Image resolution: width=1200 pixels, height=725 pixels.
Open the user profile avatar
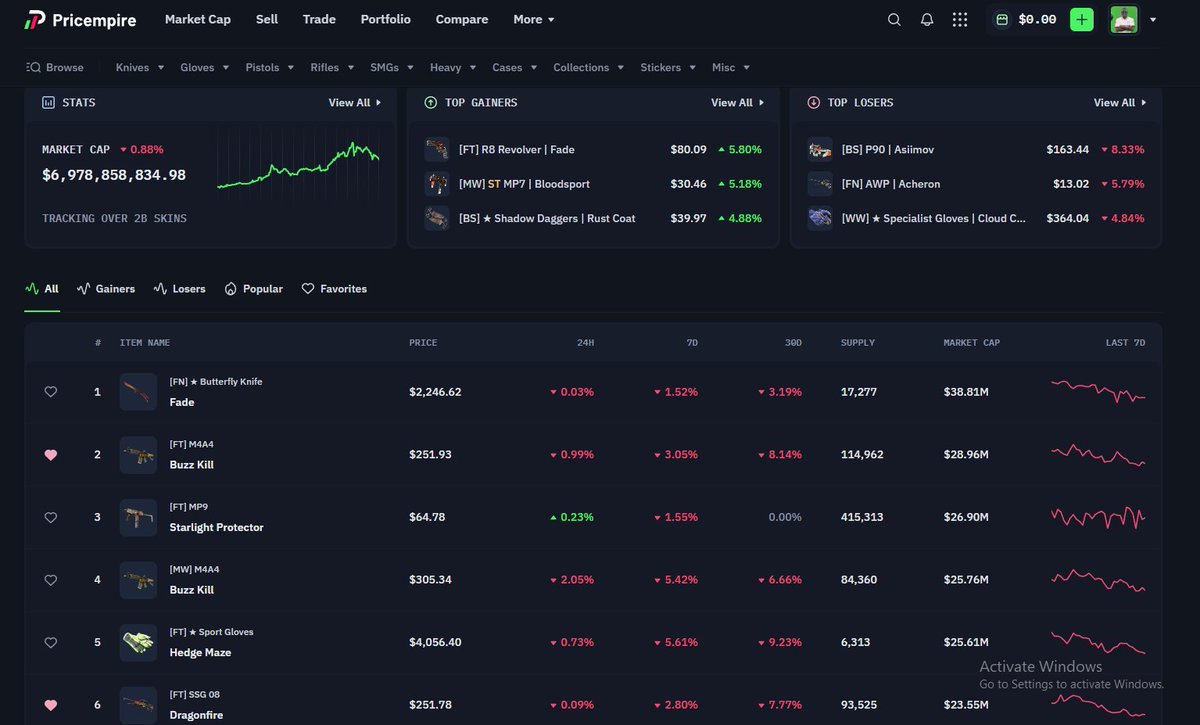1124,20
